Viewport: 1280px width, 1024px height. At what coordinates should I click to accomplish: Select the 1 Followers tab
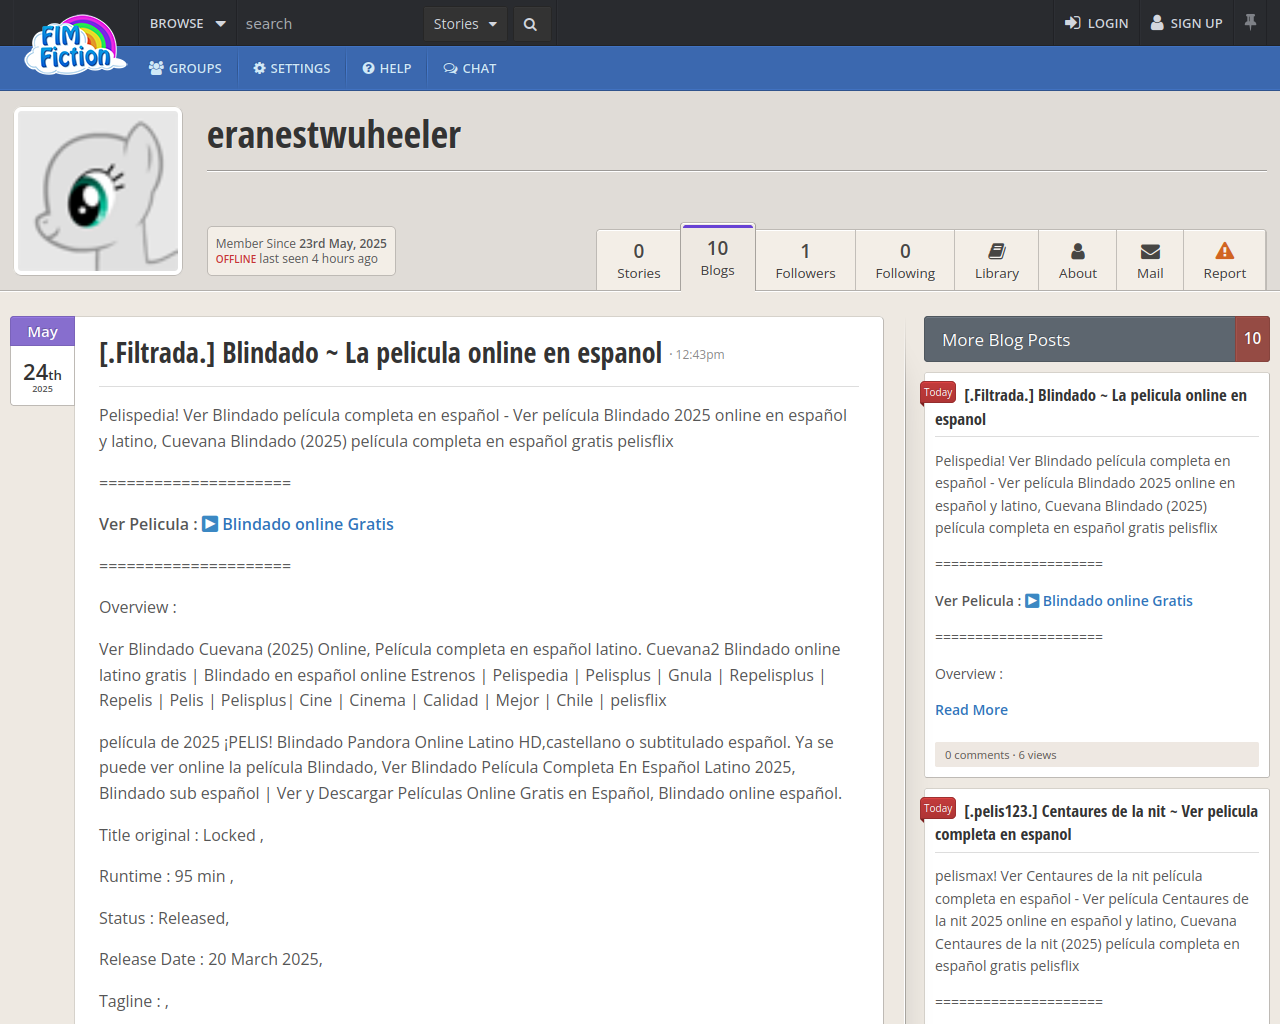click(805, 260)
